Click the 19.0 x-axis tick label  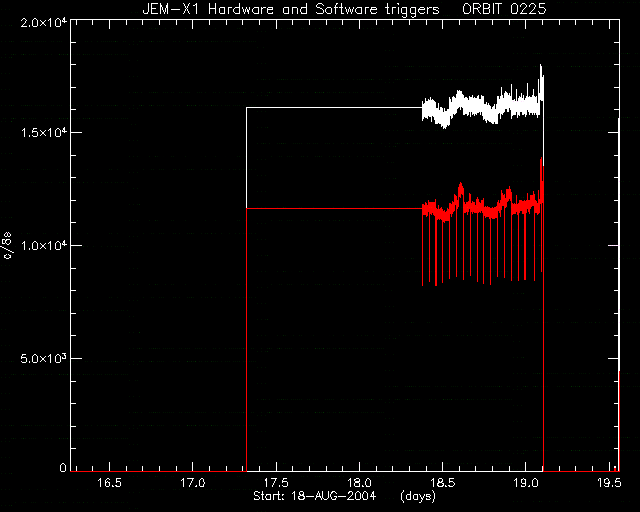[526, 483]
